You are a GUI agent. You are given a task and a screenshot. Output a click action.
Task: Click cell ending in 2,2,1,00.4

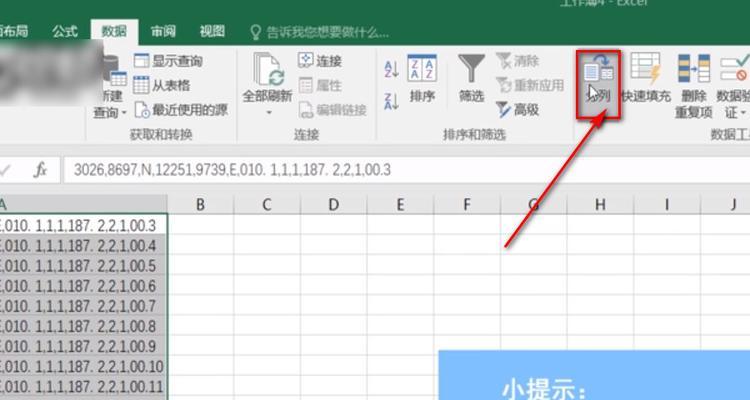(x=83, y=245)
